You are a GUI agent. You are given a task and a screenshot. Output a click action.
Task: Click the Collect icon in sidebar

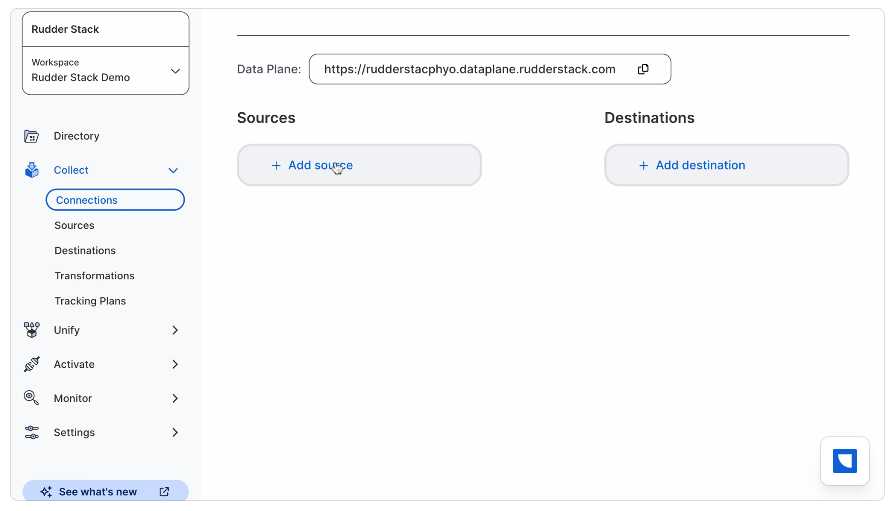[32, 170]
